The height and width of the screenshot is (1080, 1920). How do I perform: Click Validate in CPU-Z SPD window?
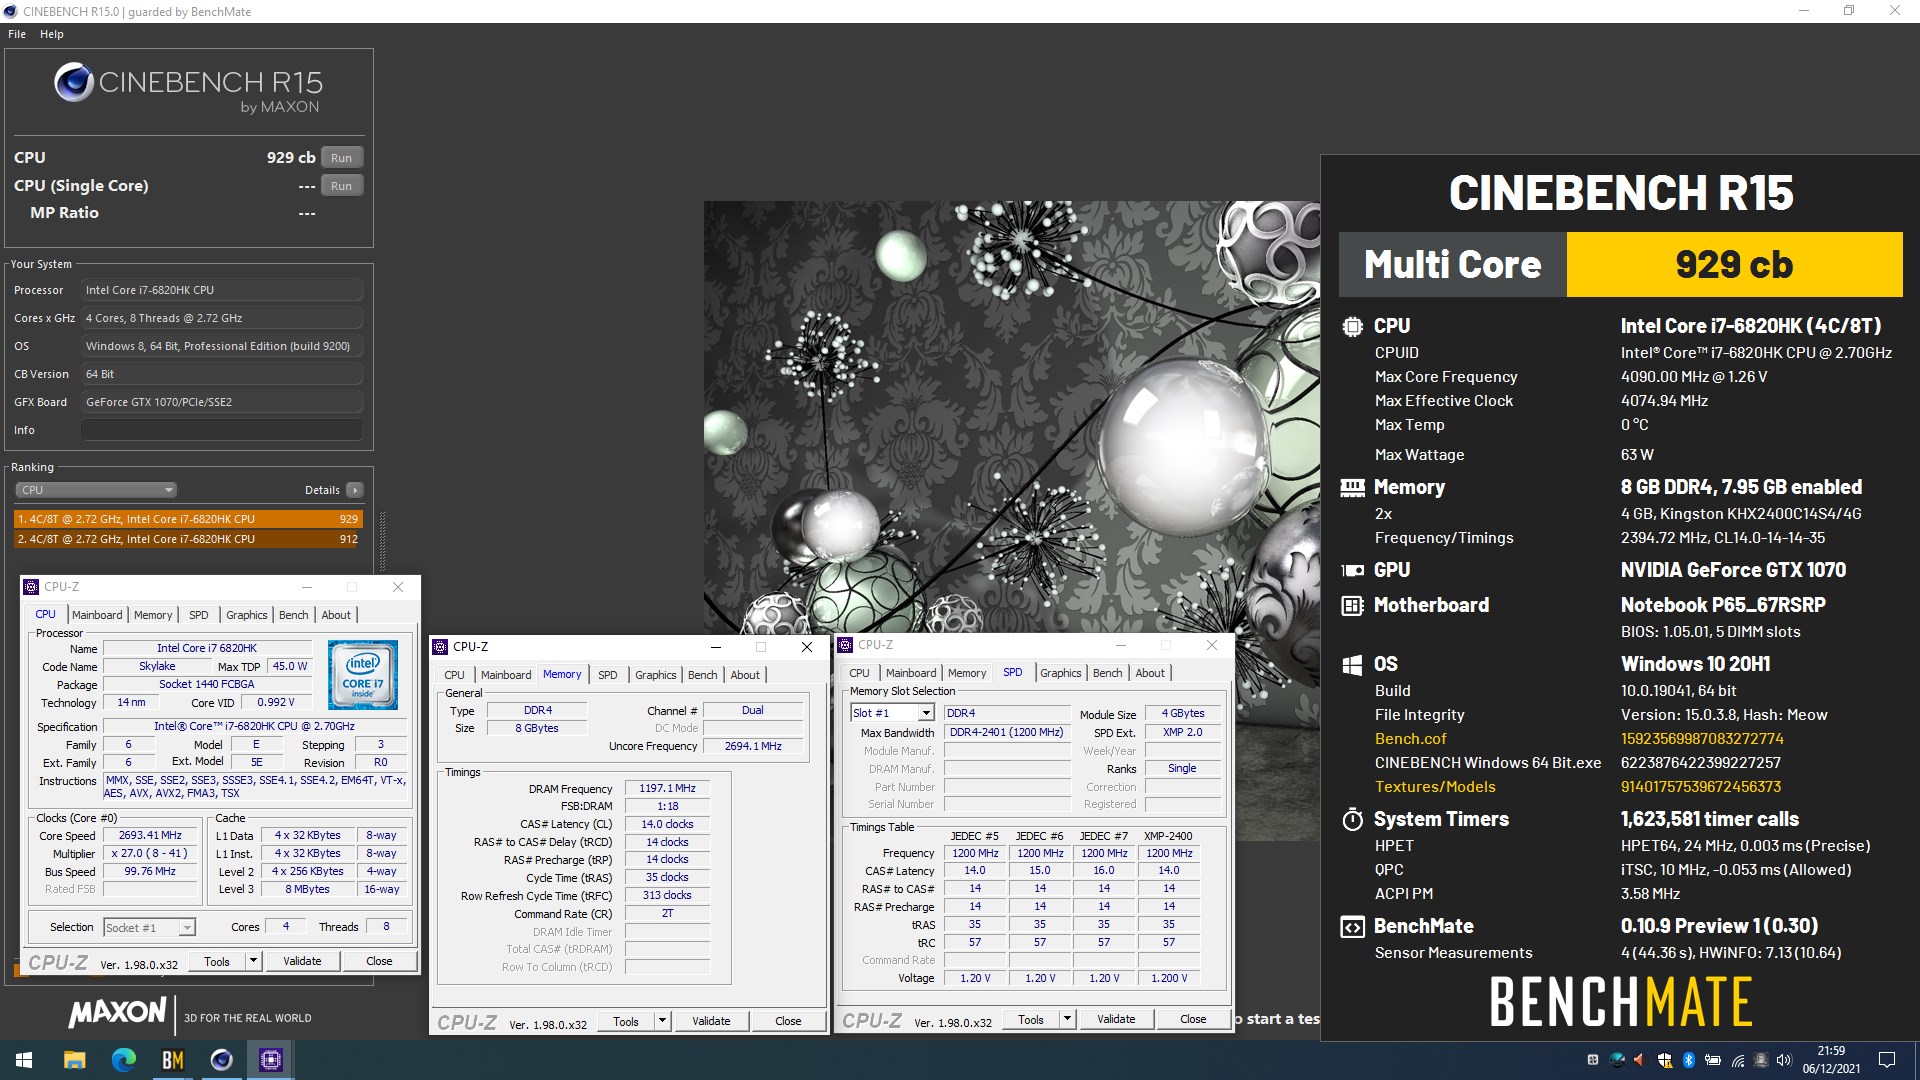point(1116,1019)
